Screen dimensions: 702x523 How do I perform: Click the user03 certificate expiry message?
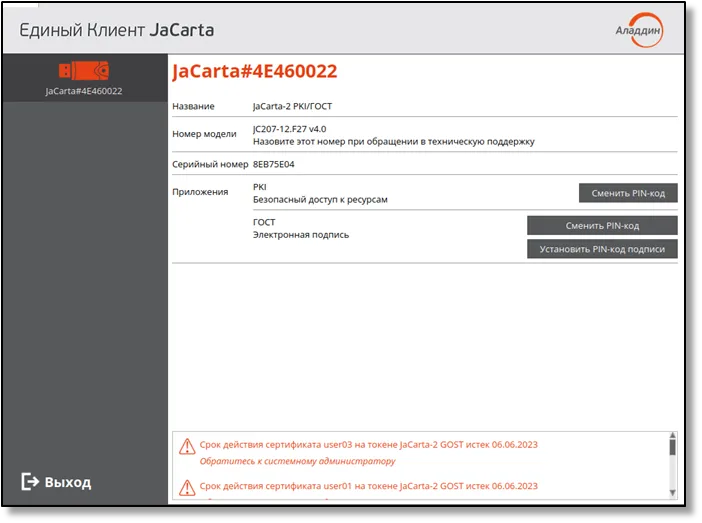(368, 445)
